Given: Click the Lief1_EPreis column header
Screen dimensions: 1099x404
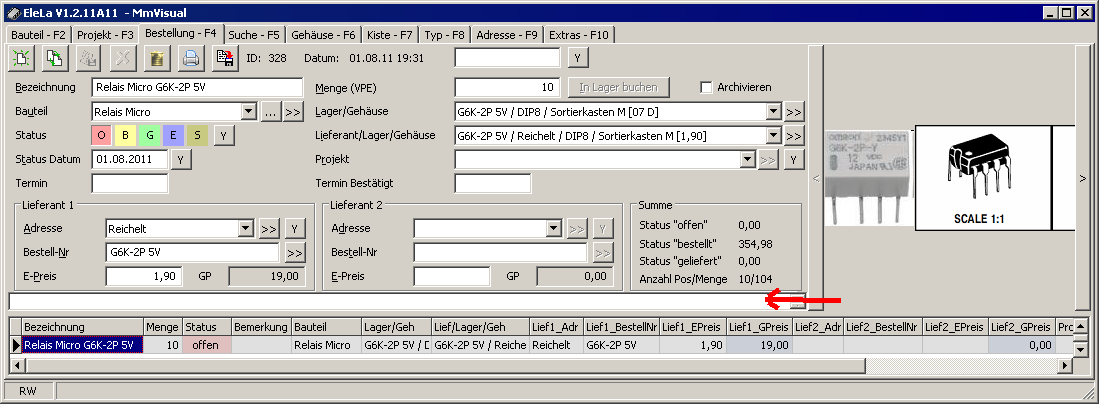Looking at the screenshot, I should tap(692, 327).
